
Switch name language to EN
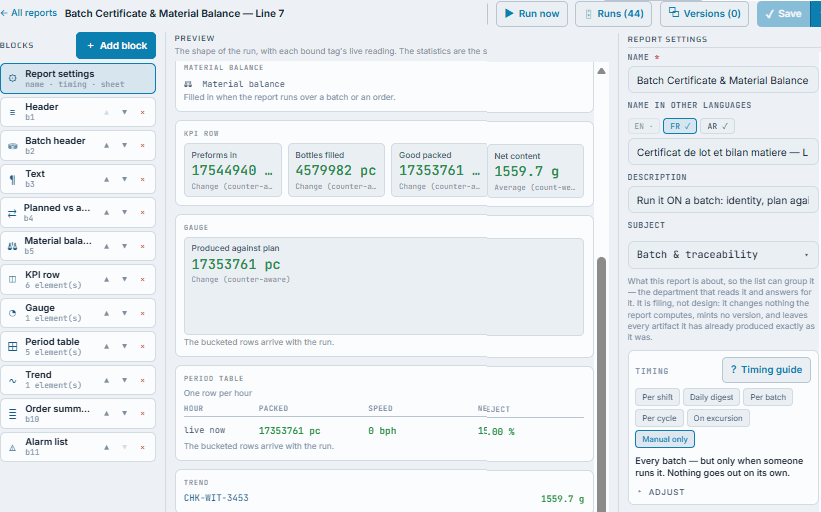coord(644,126)
